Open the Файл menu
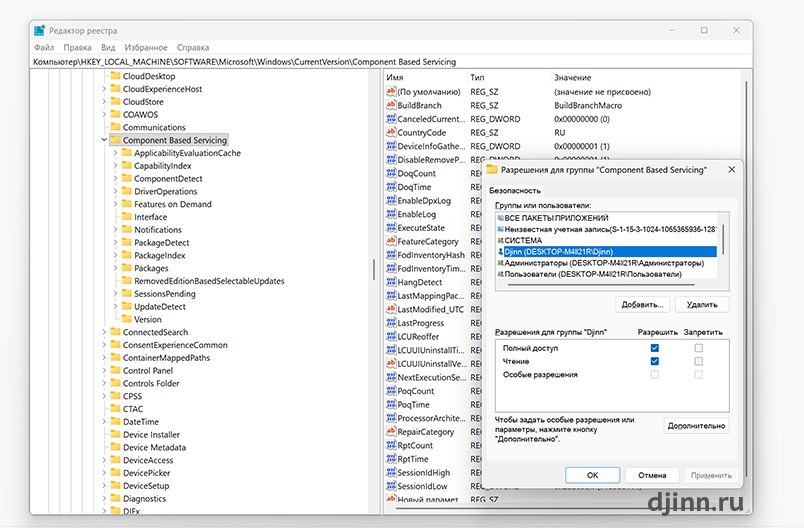This screenshot has width=804, height=528. pos(44,47)
